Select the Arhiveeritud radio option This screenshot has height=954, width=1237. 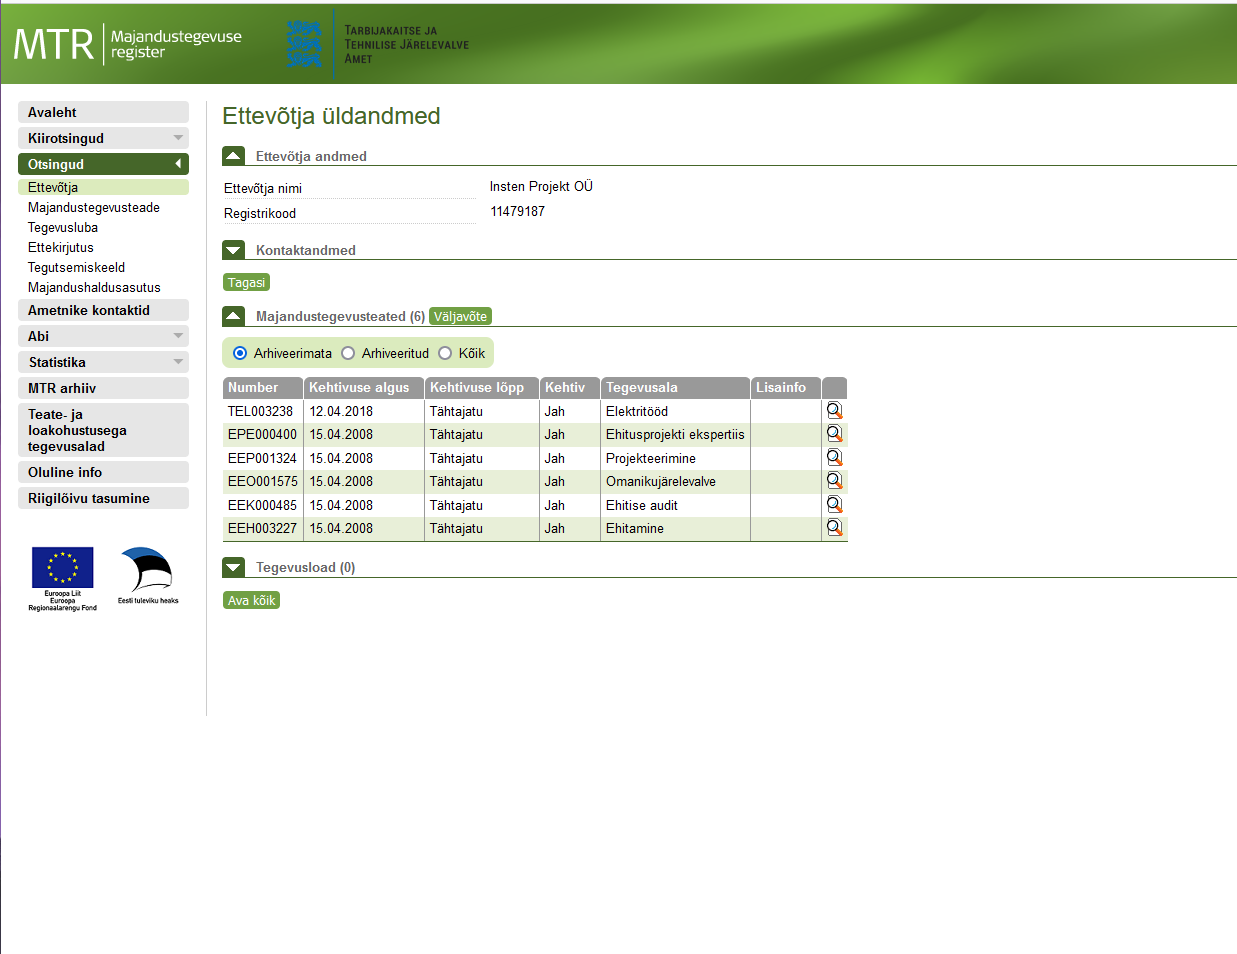[x=348, y=353]
